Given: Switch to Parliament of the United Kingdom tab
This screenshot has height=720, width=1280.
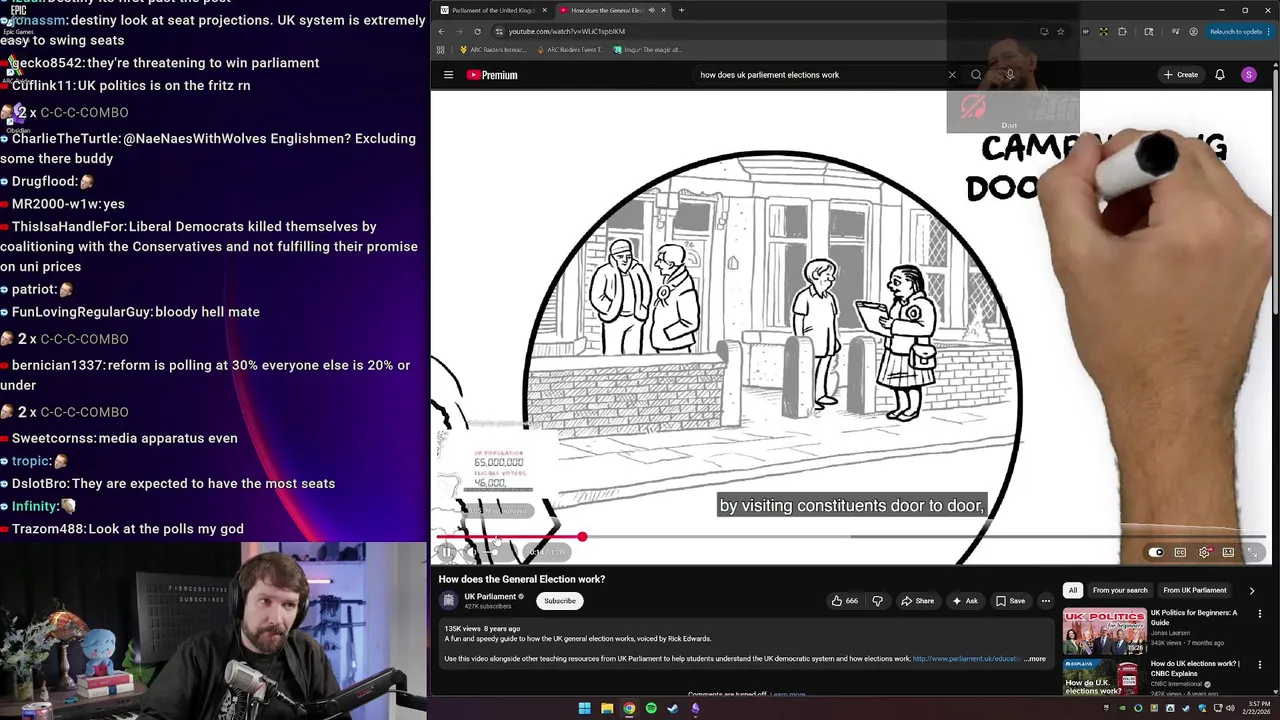Looking at the screenshot, I should coord(493,10).
